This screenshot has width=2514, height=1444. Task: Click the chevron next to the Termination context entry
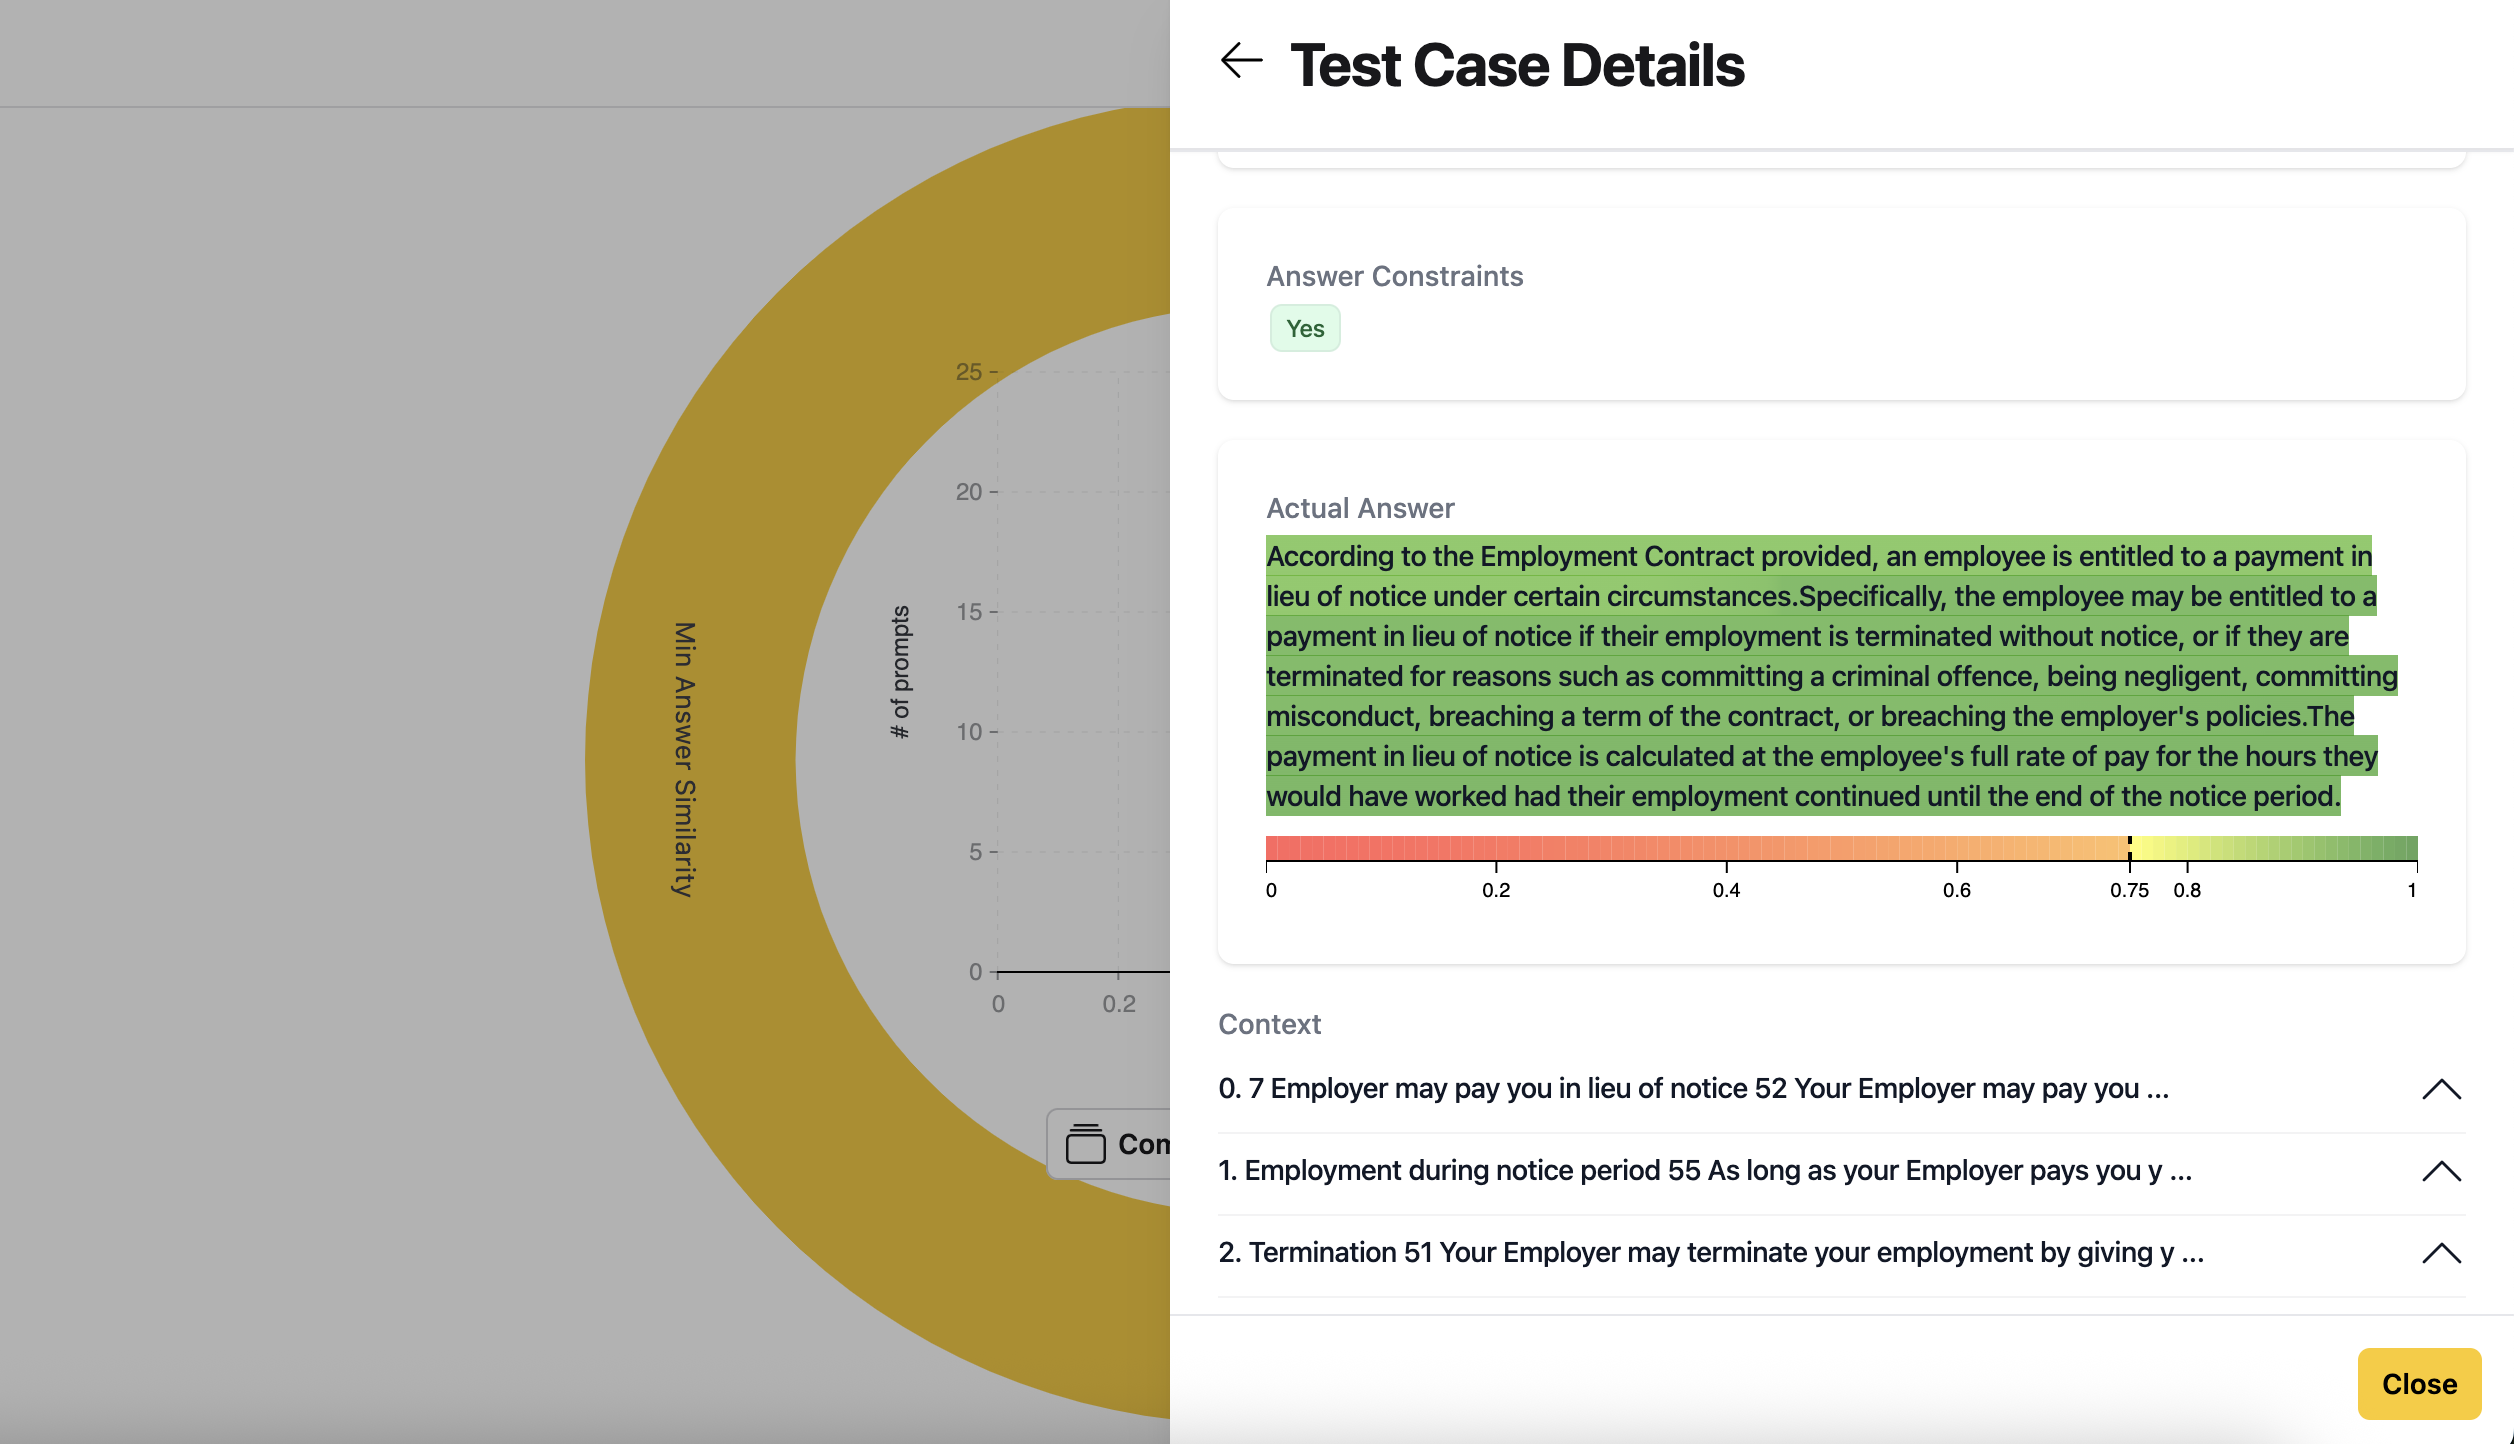click(2441, 1252)
